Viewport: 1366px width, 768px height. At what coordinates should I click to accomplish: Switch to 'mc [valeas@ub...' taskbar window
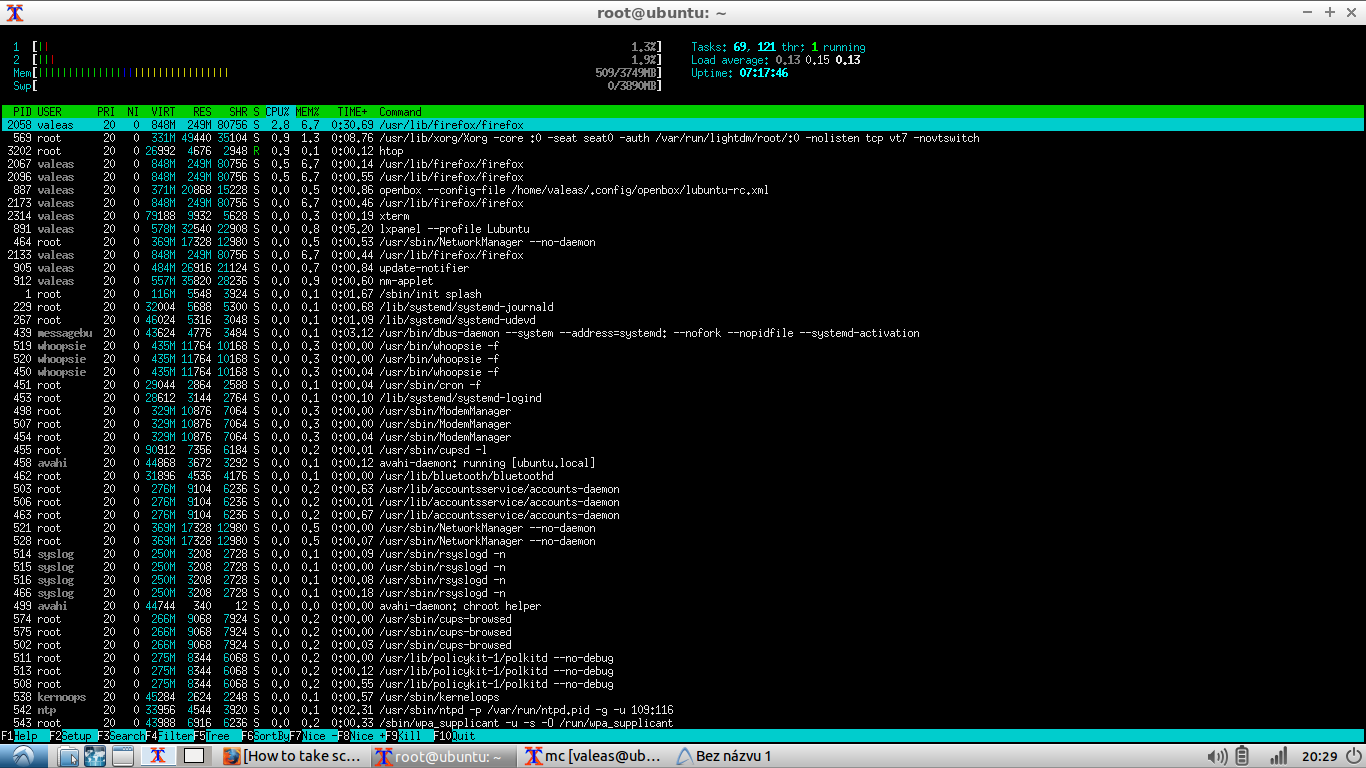(594, 756)
